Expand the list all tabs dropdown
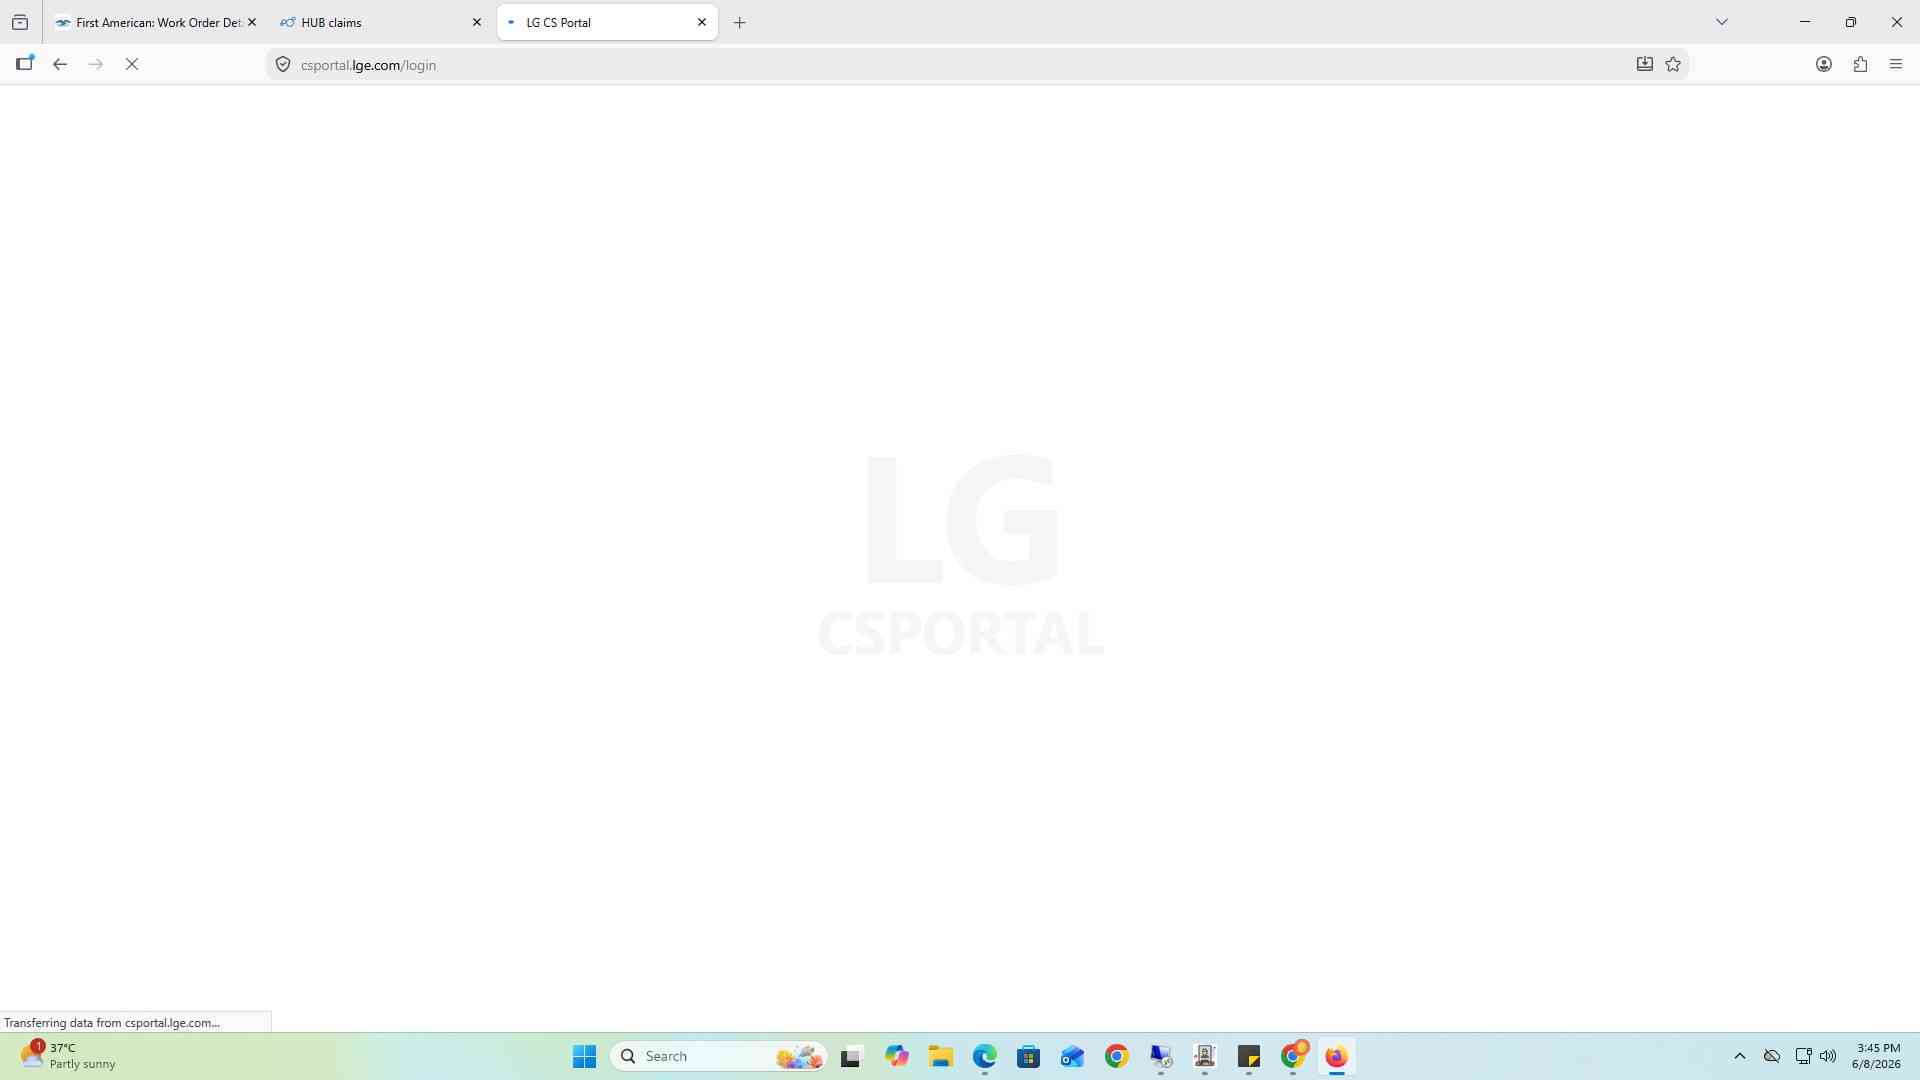The height and width of the screenshot is (1080, 1920). click(x=1722, y=22)
